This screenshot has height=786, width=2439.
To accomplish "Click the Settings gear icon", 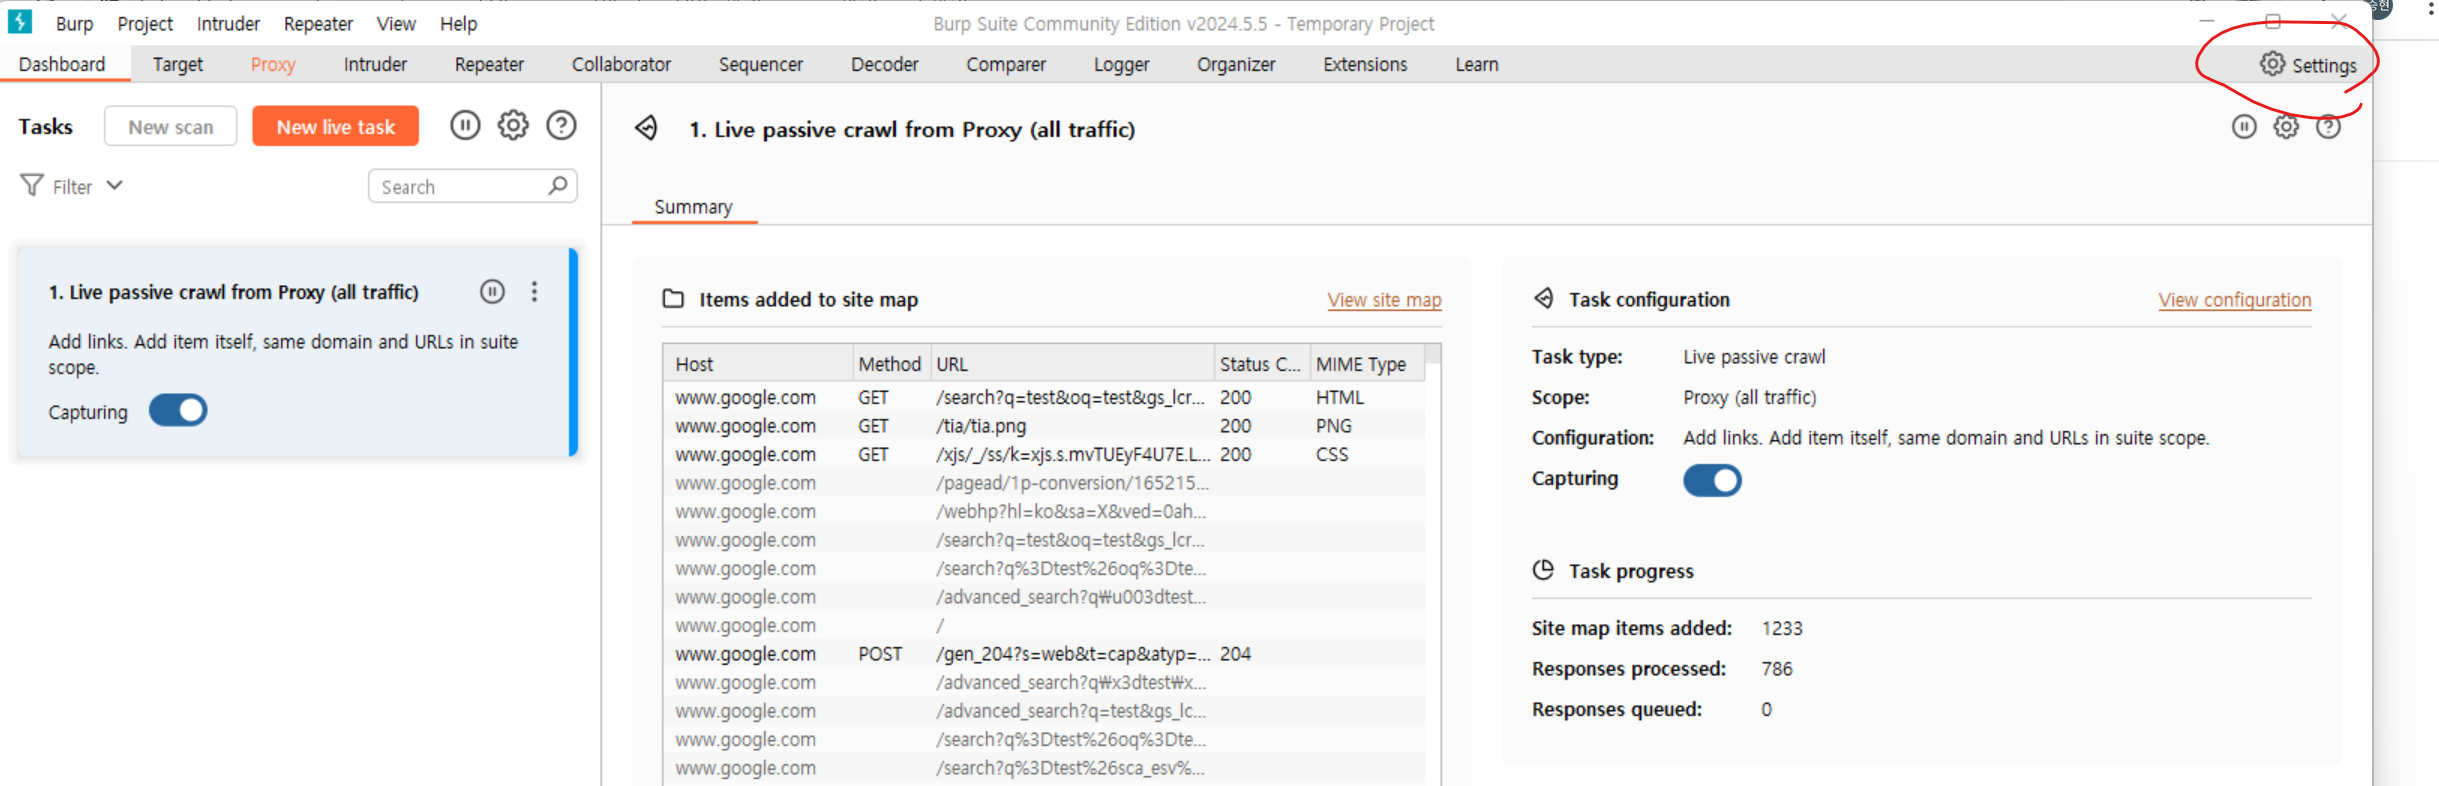I will [x=2272, y=64].
